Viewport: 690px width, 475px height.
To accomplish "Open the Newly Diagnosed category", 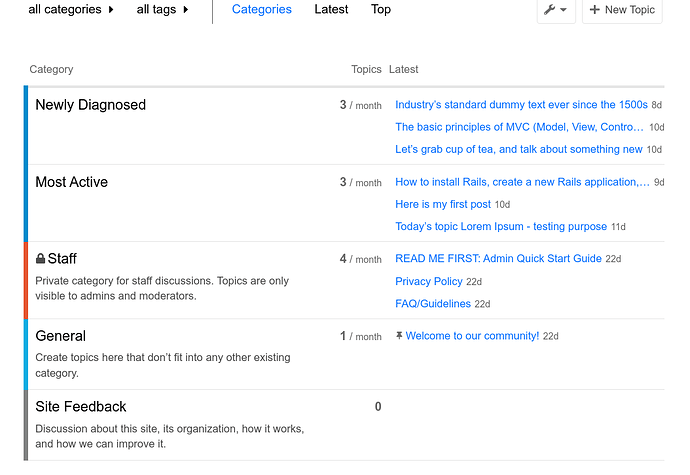I will click(x=90, y=105).
